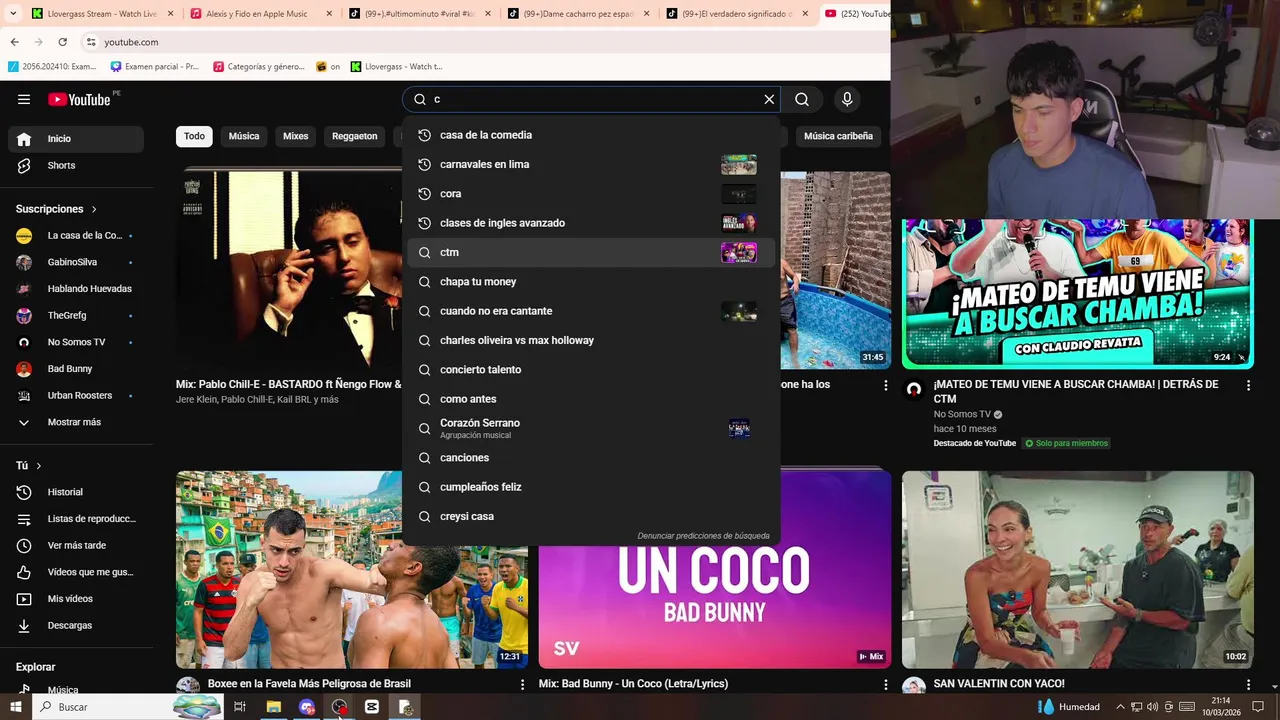1280x720 pixels.
Task: Expand the Suscripciones section chevron
Action: point(94,209)
